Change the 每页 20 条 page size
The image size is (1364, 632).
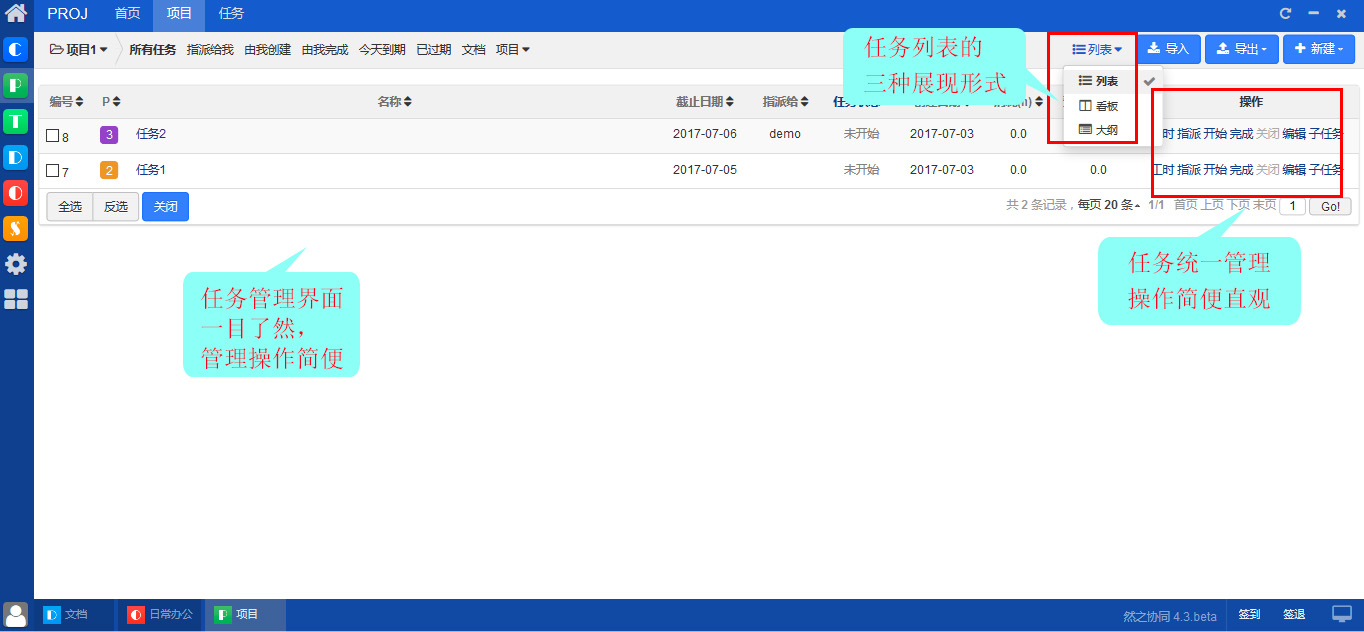[1108, 205]
